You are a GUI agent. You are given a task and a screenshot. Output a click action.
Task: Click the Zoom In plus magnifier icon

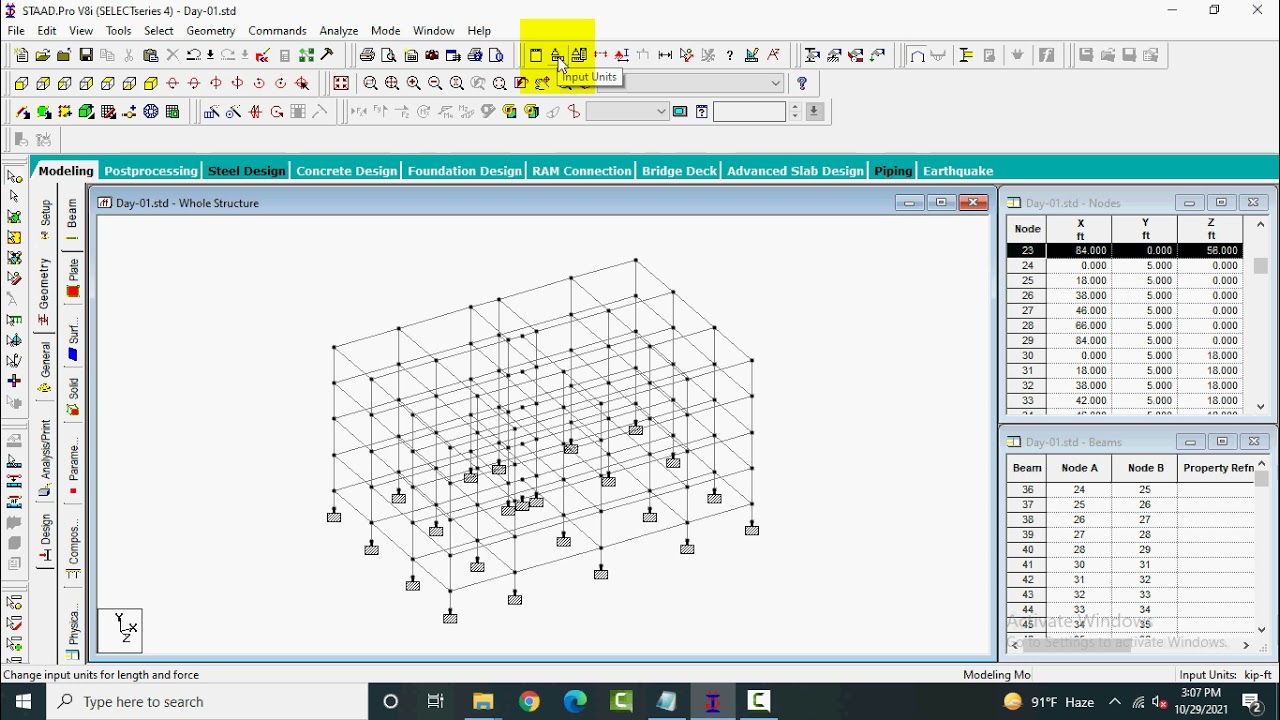[413, 84]
